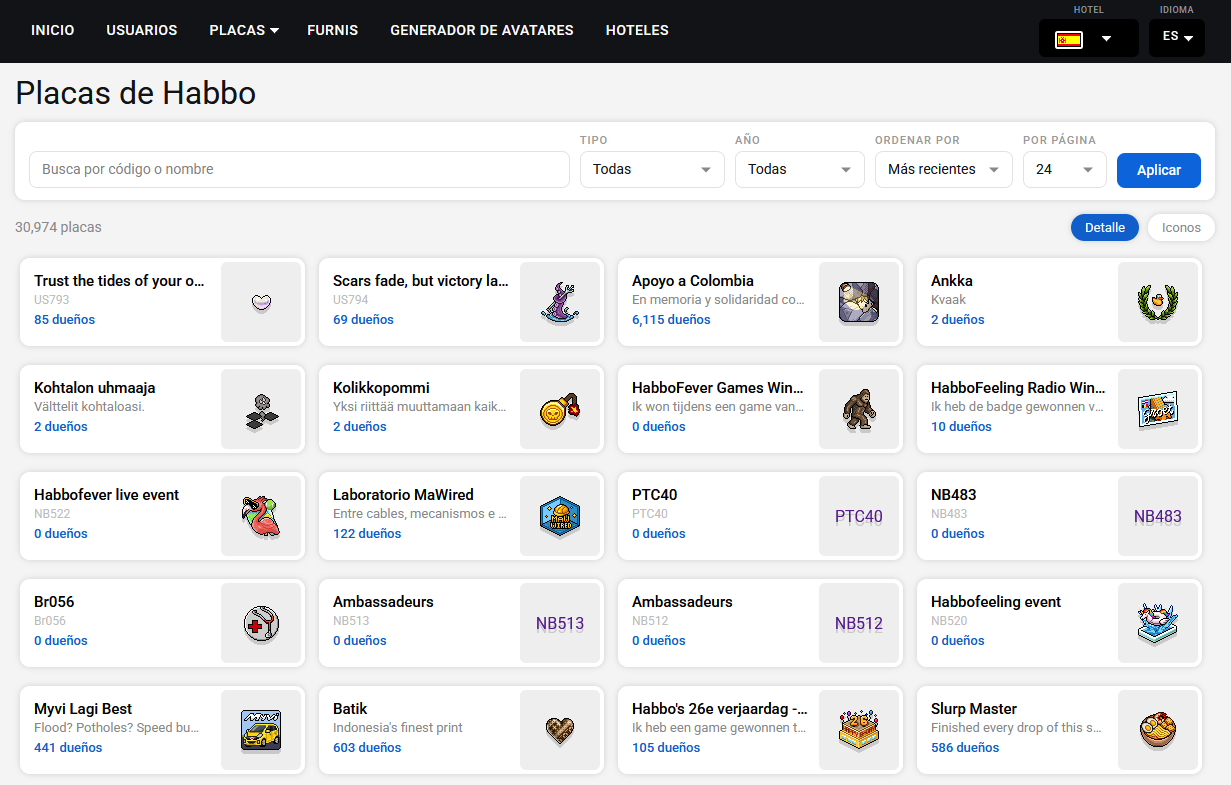Image resolution: width=1231 pixels, height=785 pixels.
Task: Open the Myvi Lagi Best yellow car icon
Action: 261,730
